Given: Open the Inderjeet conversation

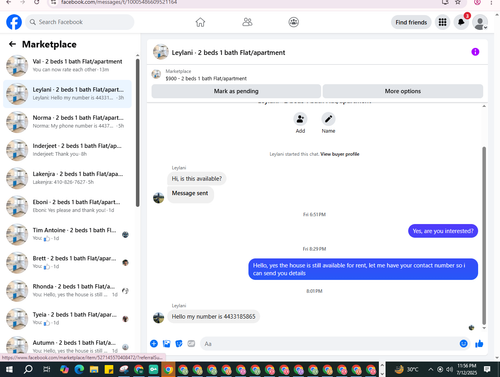Looking at the screenshot, I should click(x=68, y=150).
